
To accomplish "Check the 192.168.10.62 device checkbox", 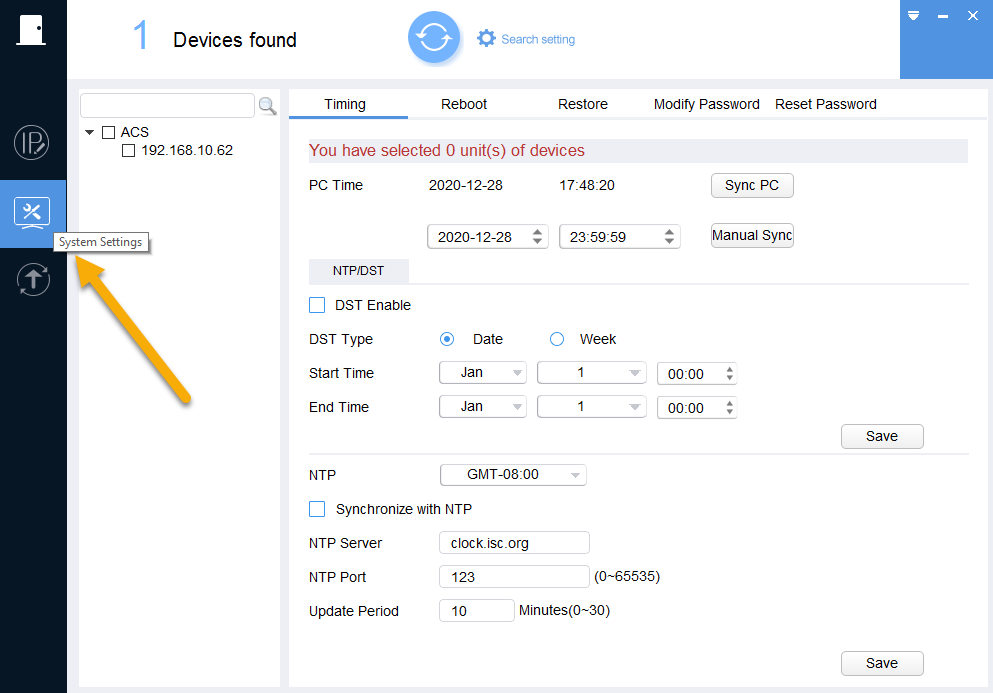I will coord(129,151).
